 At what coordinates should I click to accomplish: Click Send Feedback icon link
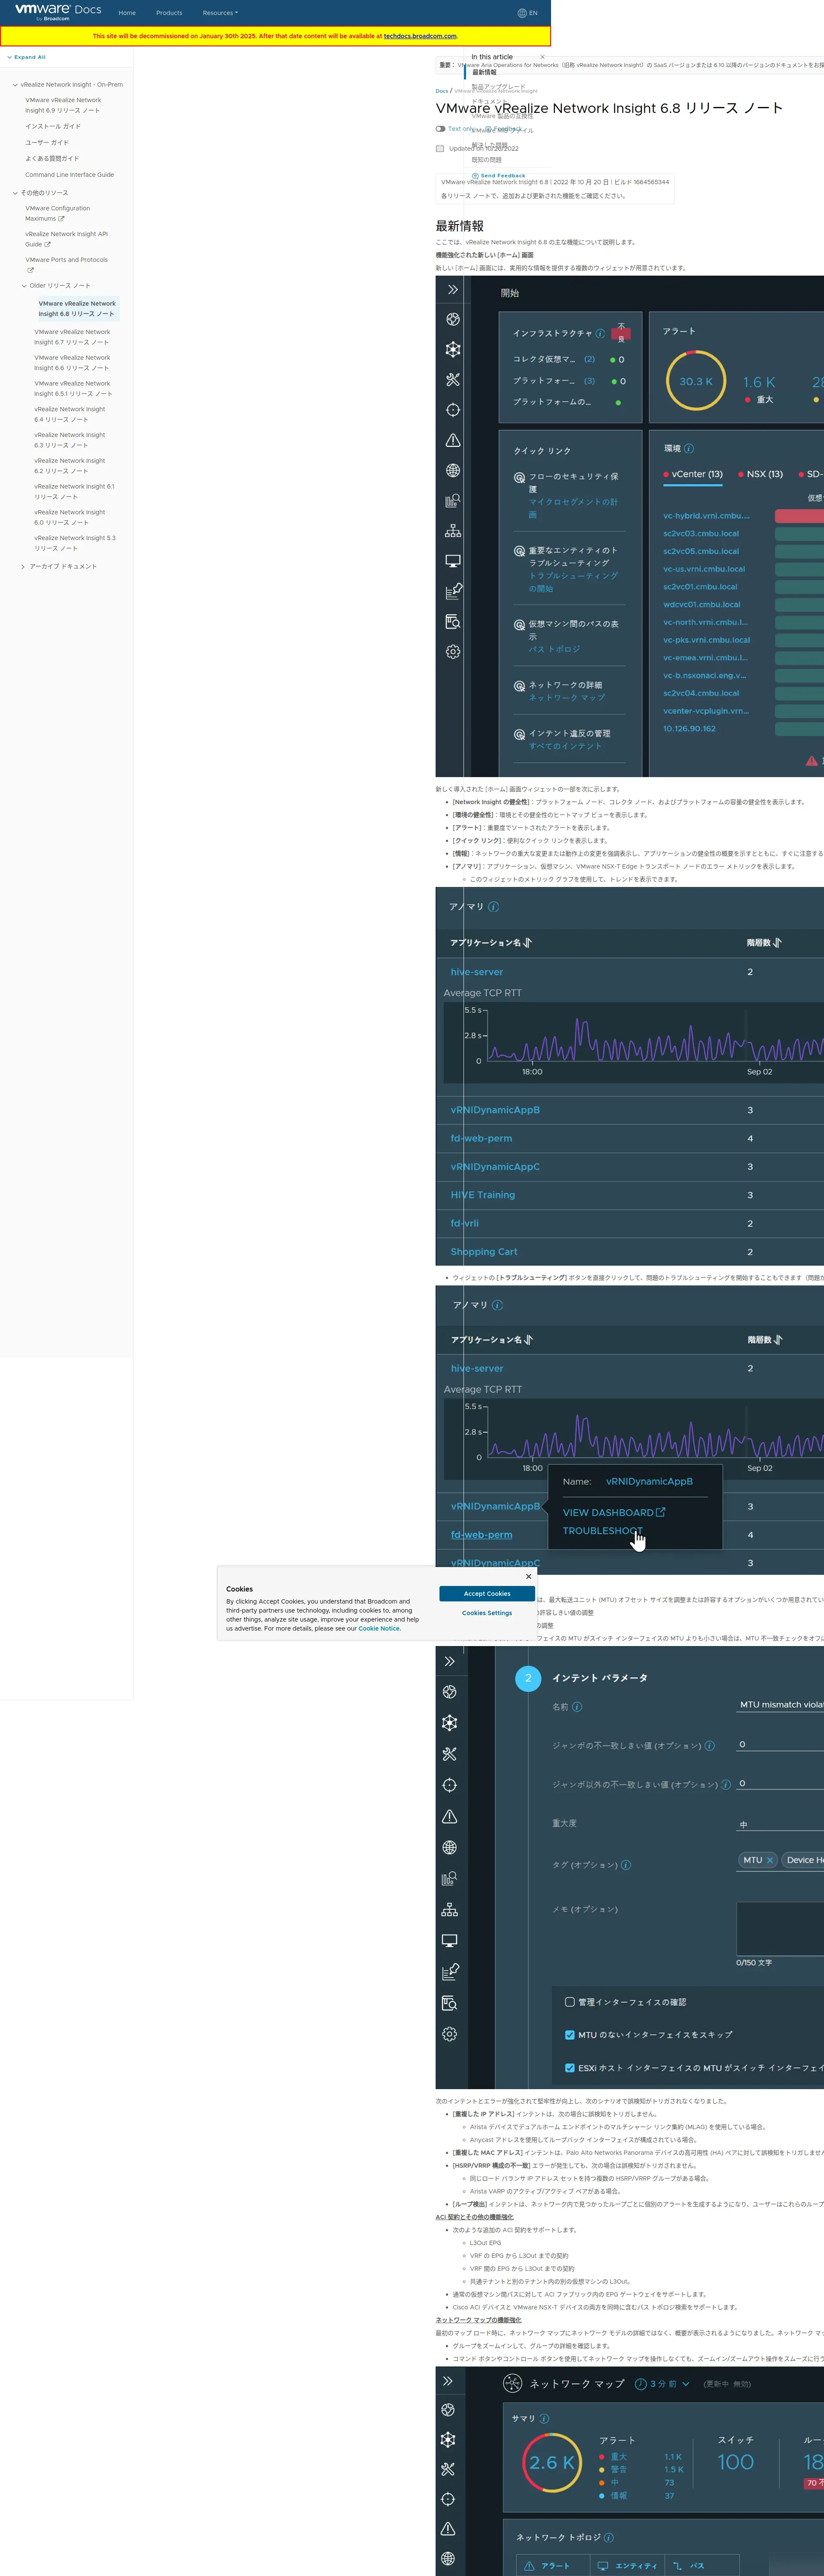tap(475, 176)
